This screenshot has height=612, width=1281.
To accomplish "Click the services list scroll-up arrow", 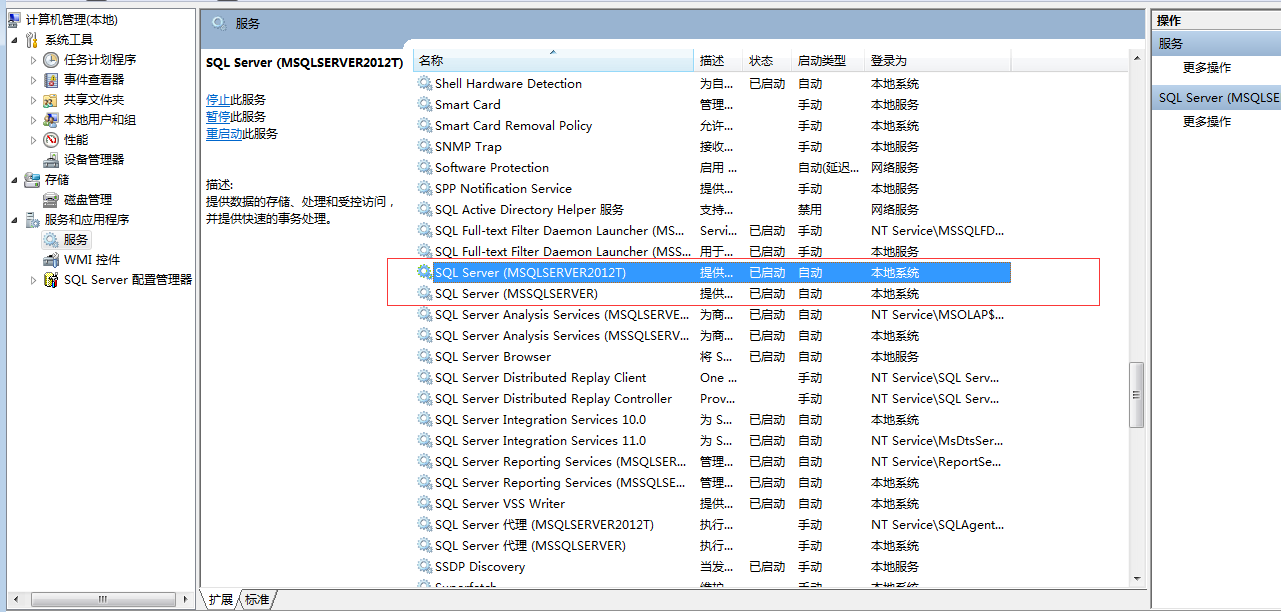I will [x=1136, y=59].
